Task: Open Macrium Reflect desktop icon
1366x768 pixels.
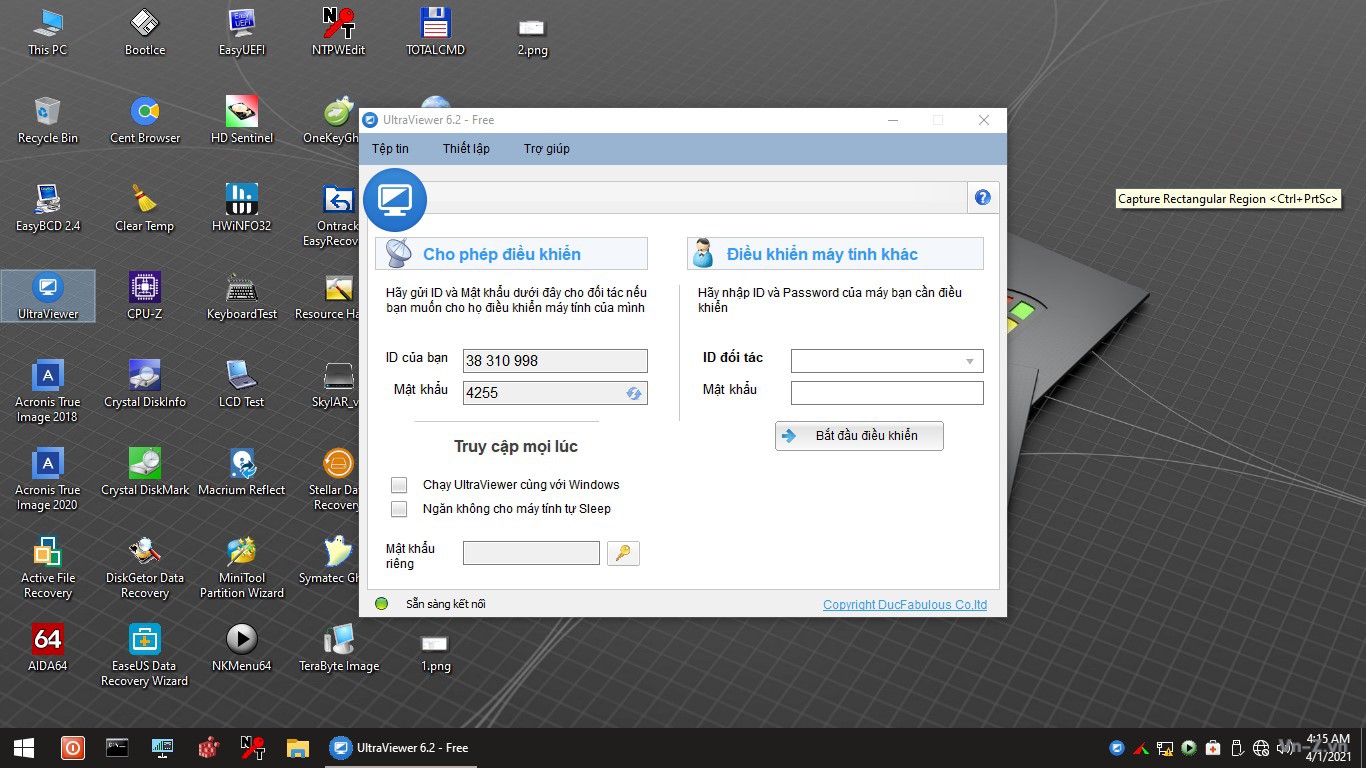Action: point(242,472)
